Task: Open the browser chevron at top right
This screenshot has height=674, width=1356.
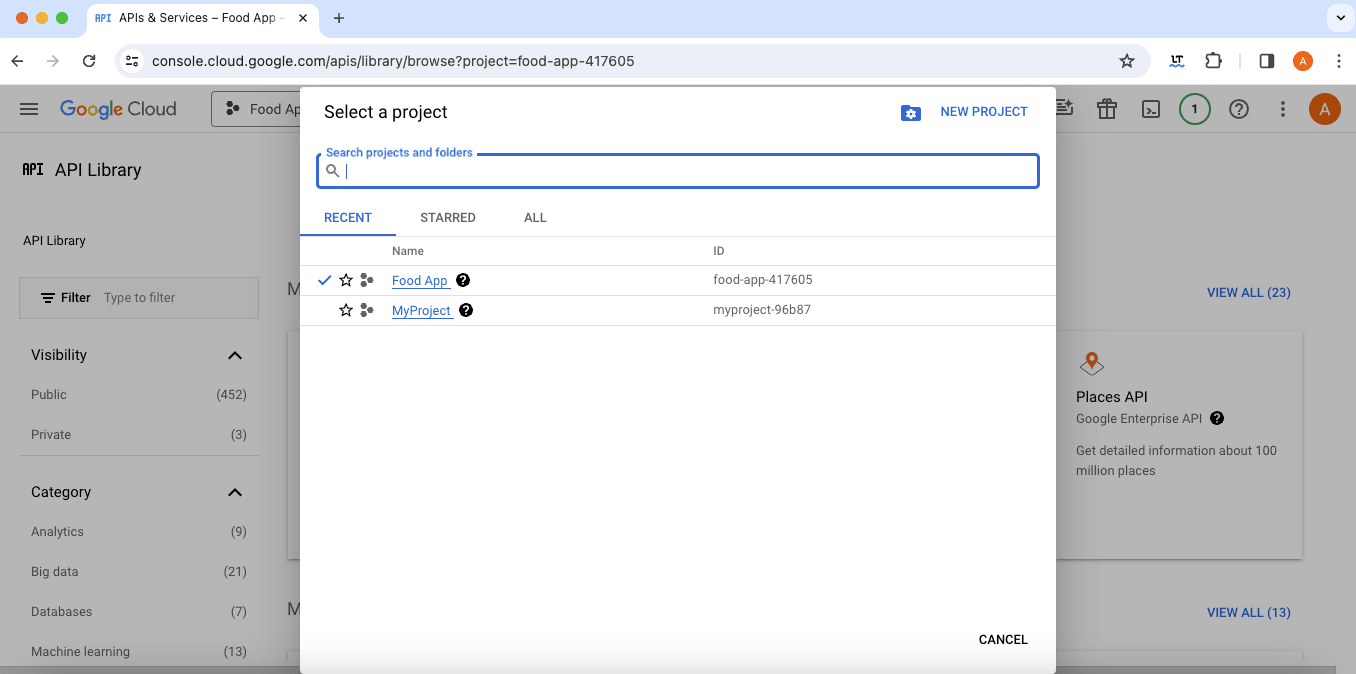Action: point(1340,17)
